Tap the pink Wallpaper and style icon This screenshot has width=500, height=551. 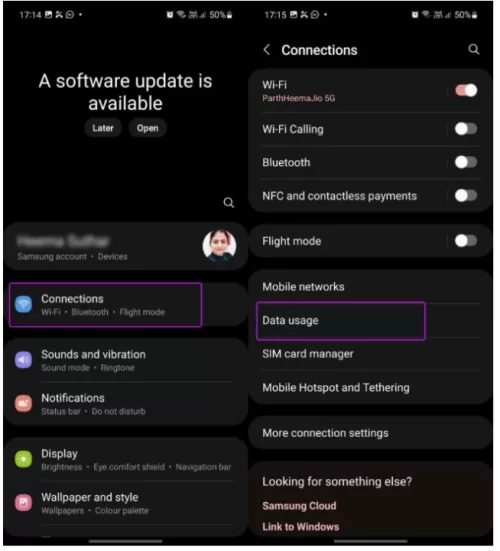(x=24, y=503)
